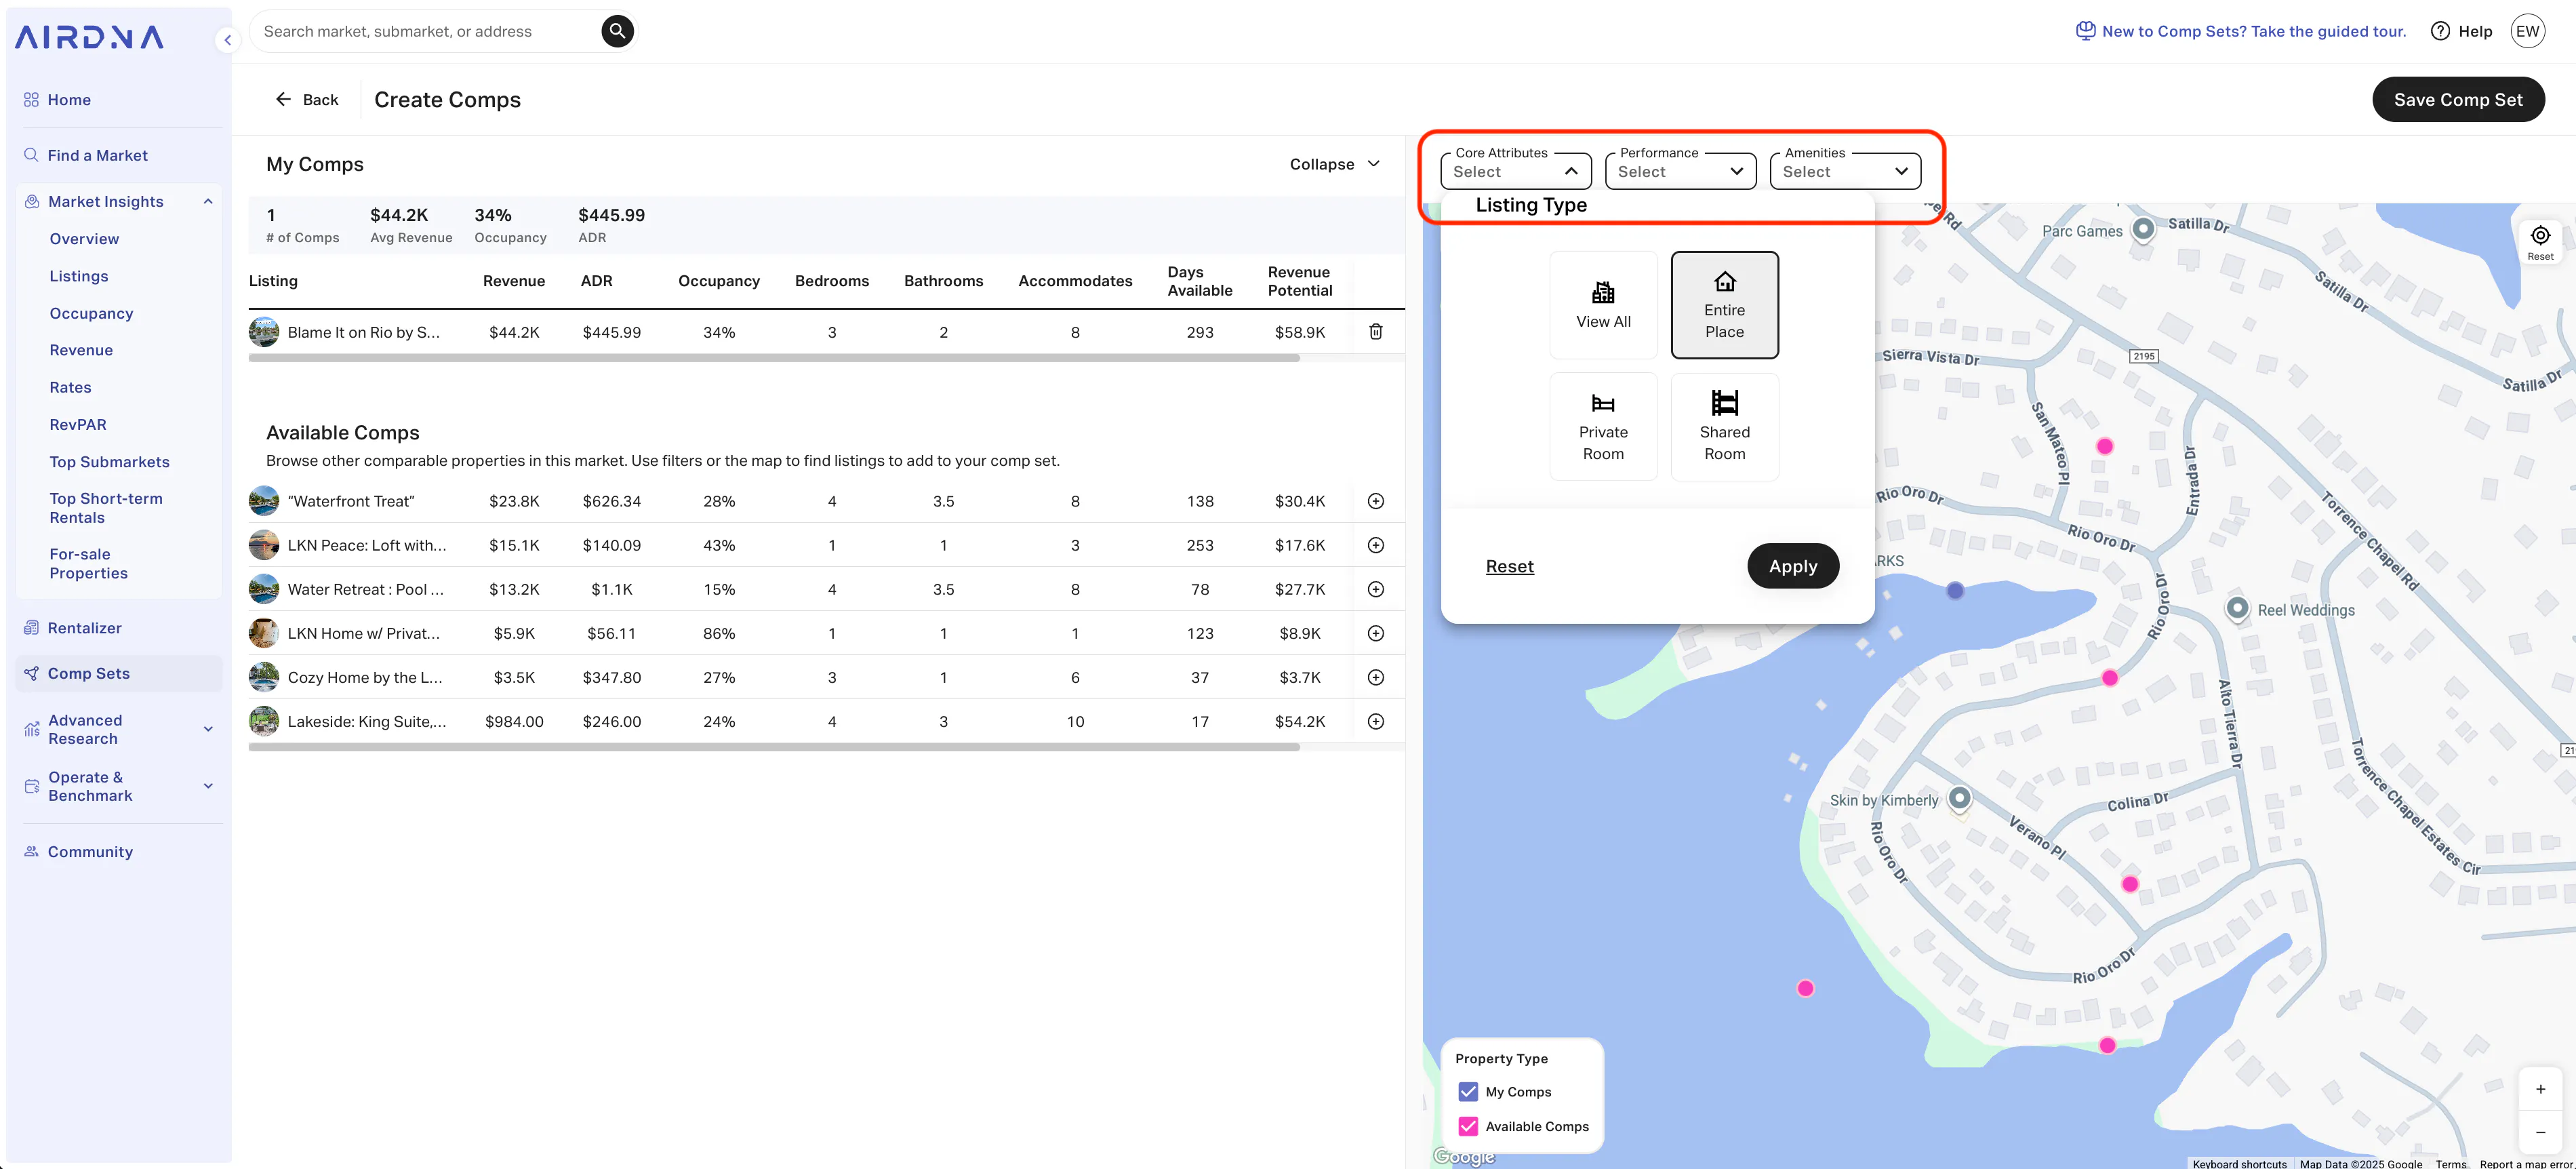Open For-sale Properties in sidebar
Screen dimensions: 2576x1169
89,563
